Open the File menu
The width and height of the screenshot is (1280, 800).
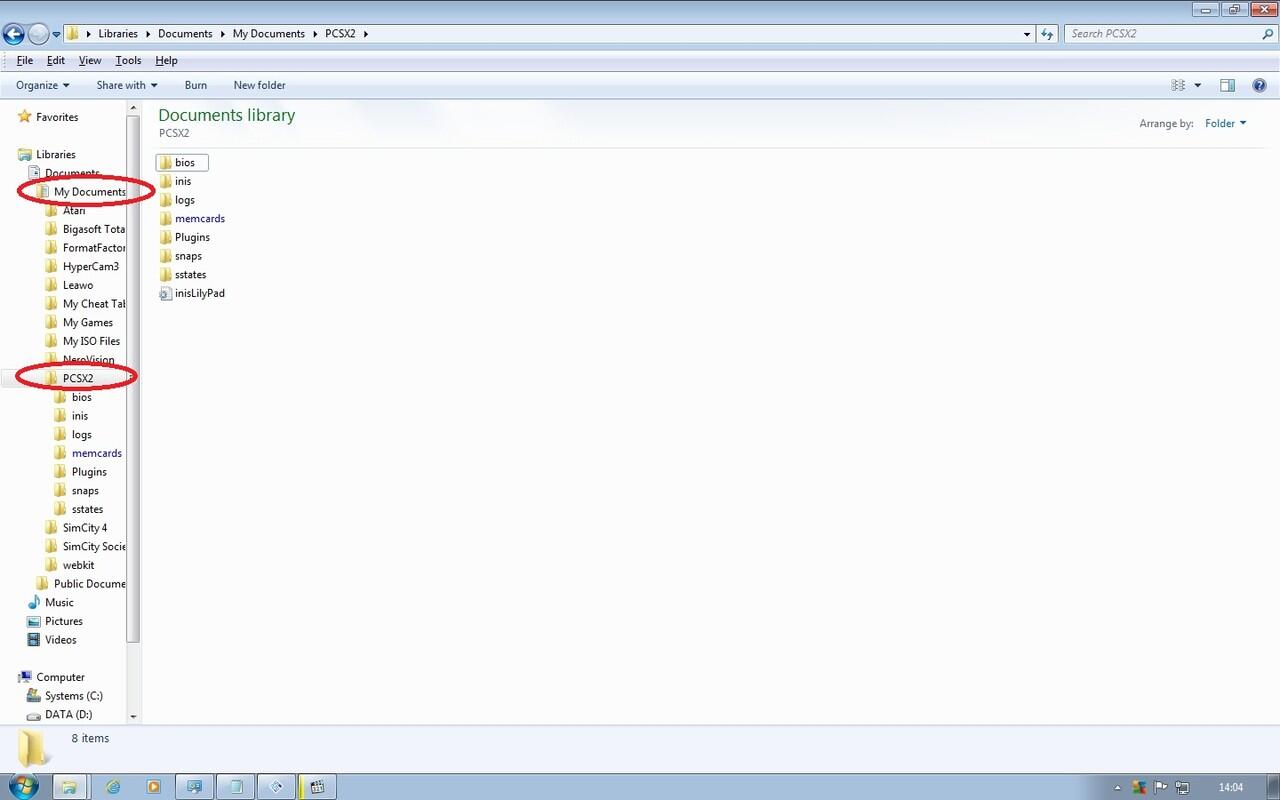(25, 61)
